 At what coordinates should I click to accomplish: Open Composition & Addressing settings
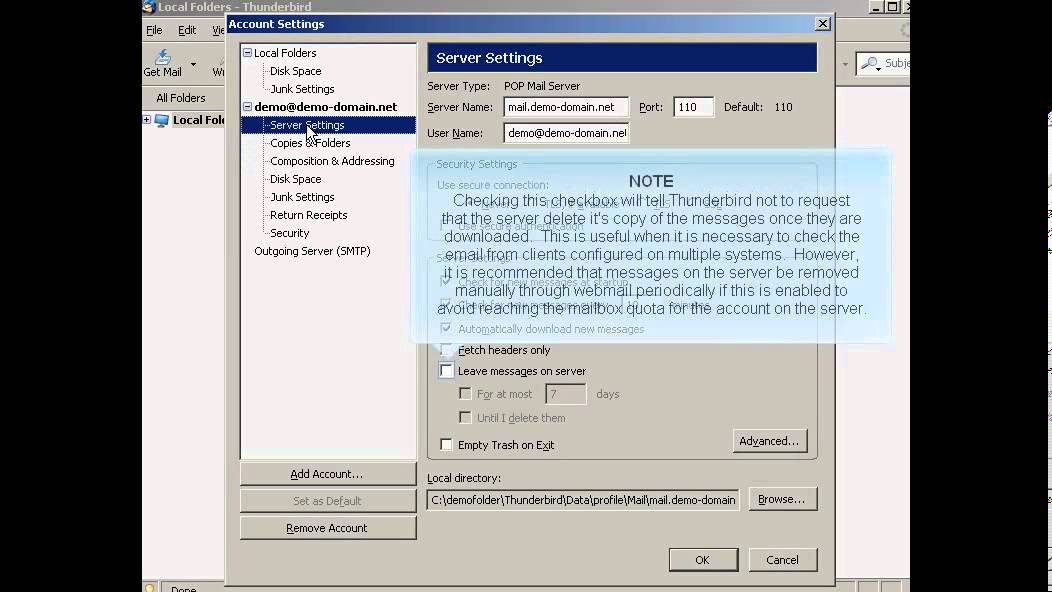[x=332, y=161]
